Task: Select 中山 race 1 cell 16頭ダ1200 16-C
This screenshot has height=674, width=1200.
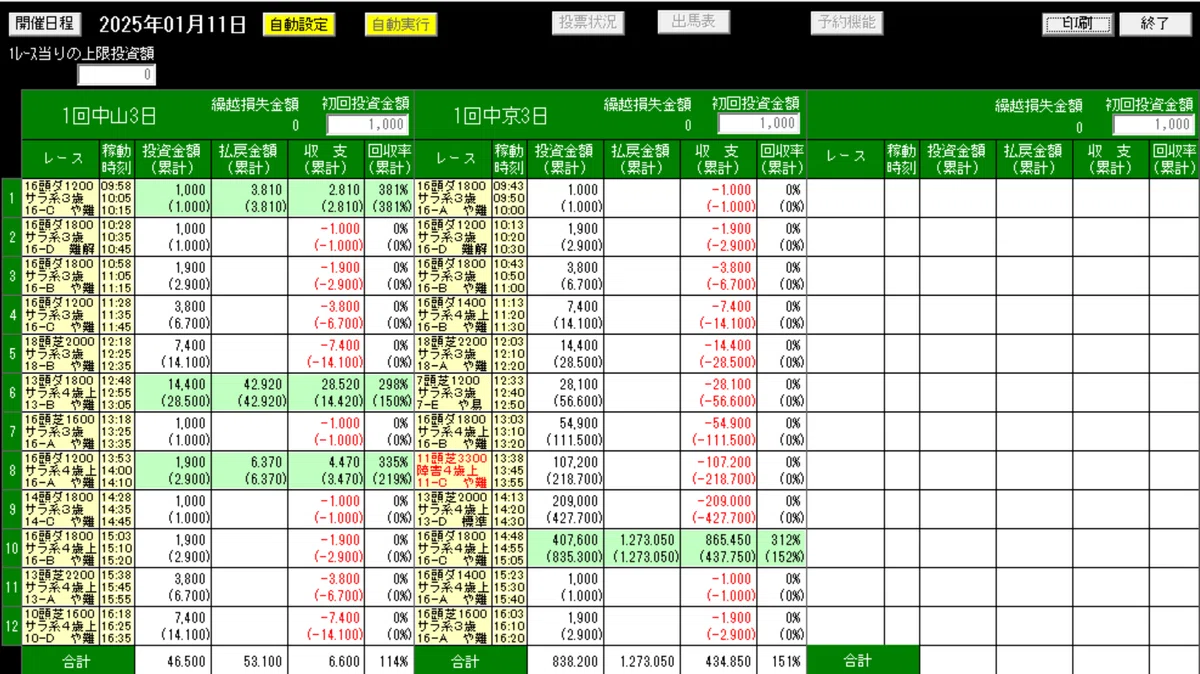Action: click(60, 198)
